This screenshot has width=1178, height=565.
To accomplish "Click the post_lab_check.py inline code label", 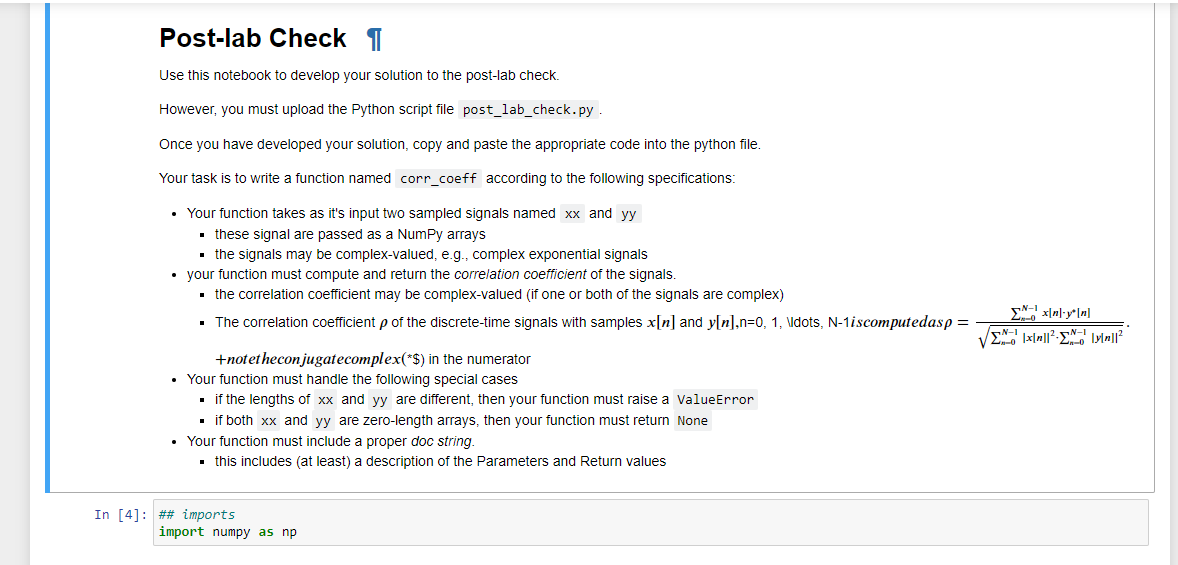I will click(x=528, y=110).
